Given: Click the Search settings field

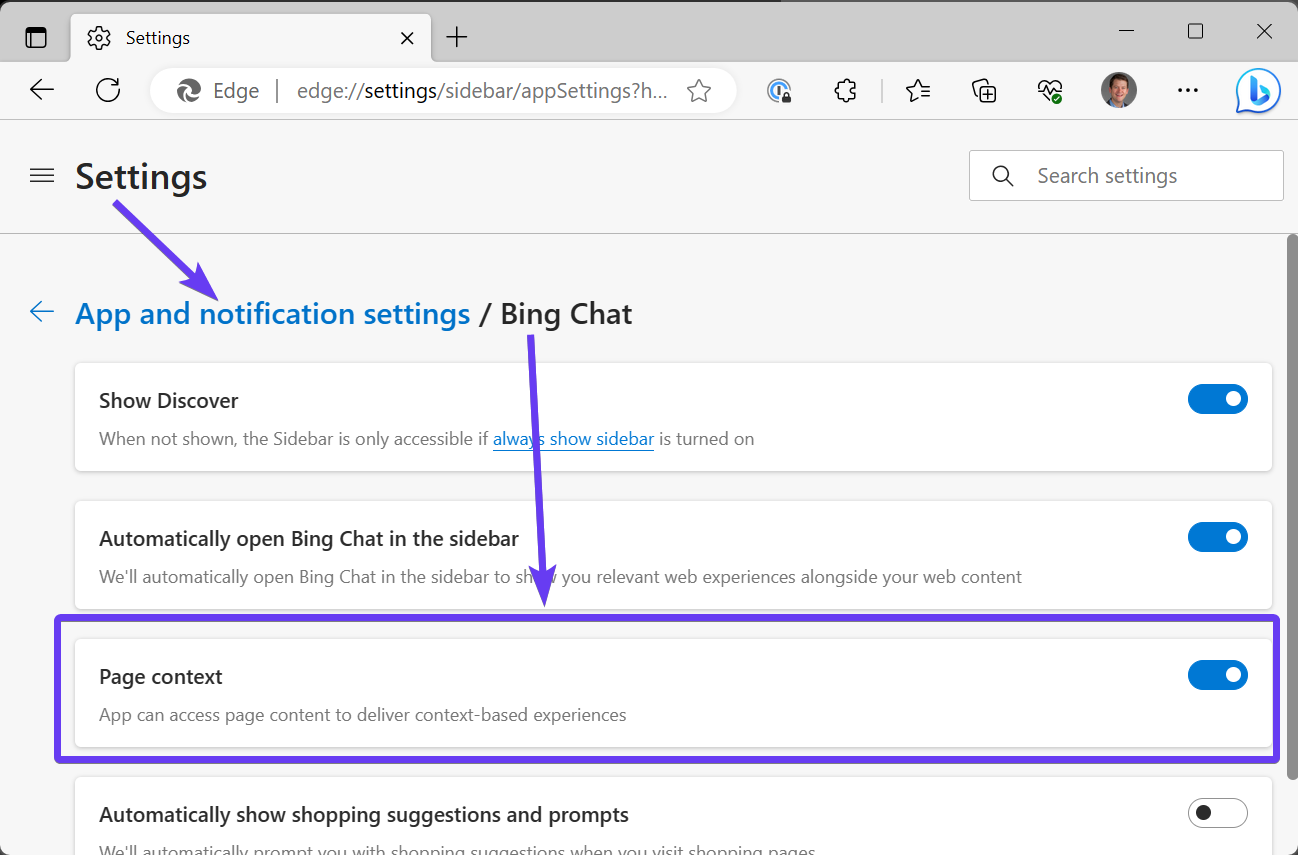Looking at the screenshot, I should click(1126, 175).
